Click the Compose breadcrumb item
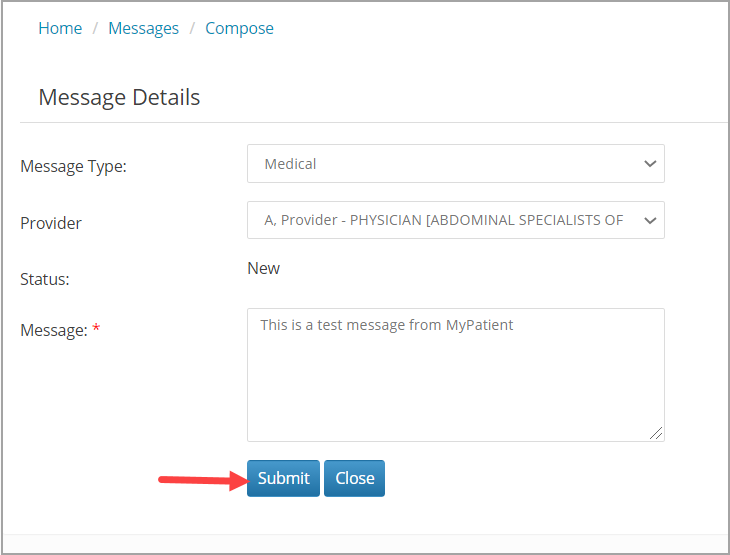The height and width of the screenshot is (555, 730). pyautogui.click(x=239, y=28)
